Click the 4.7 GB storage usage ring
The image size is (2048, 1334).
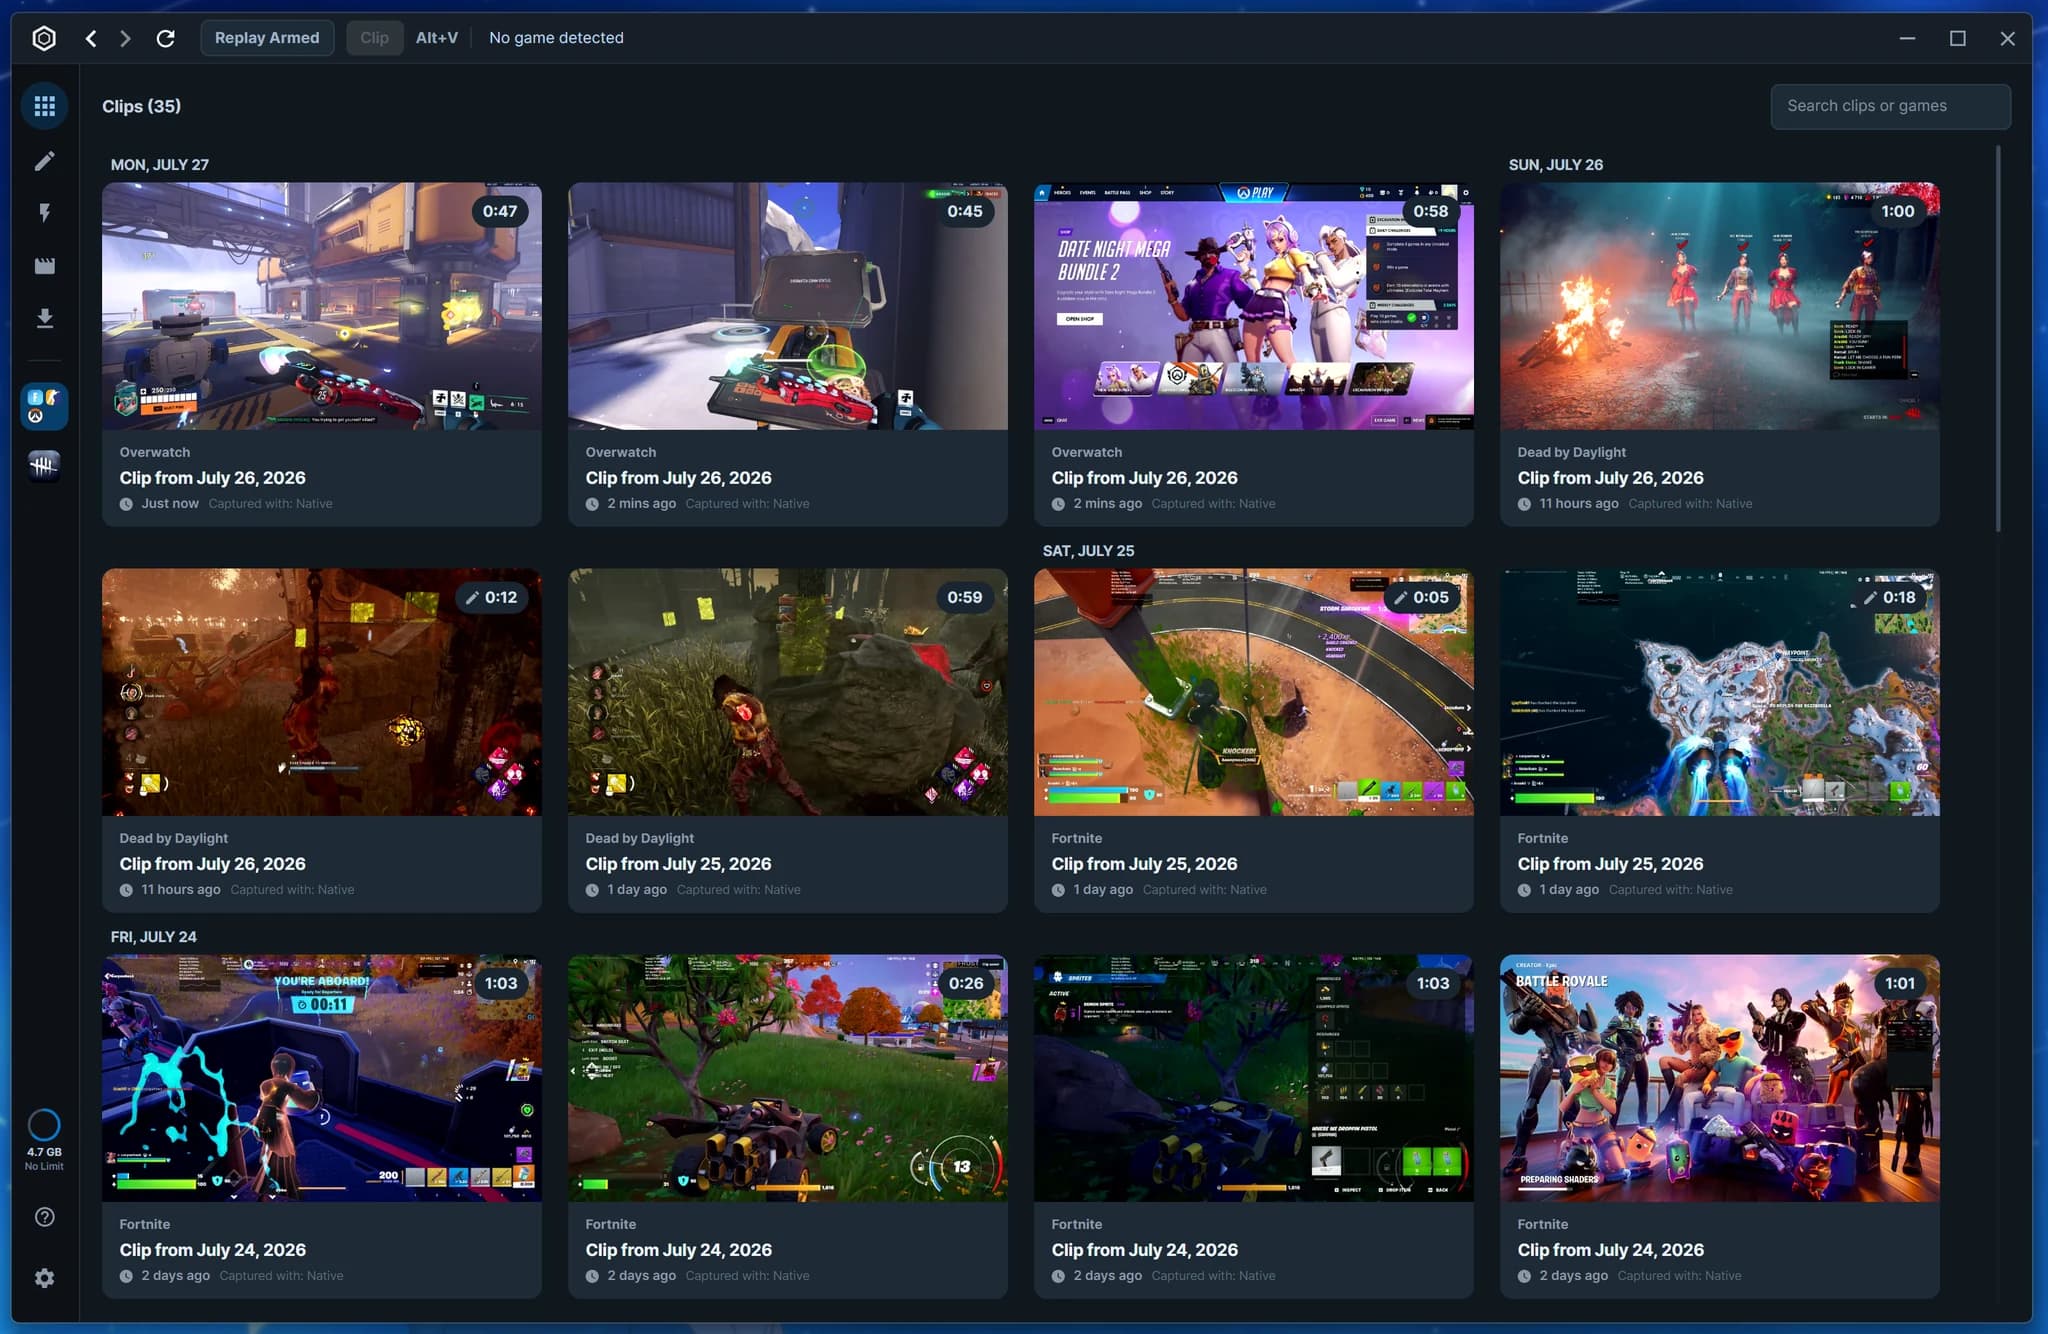(44, 1125)
